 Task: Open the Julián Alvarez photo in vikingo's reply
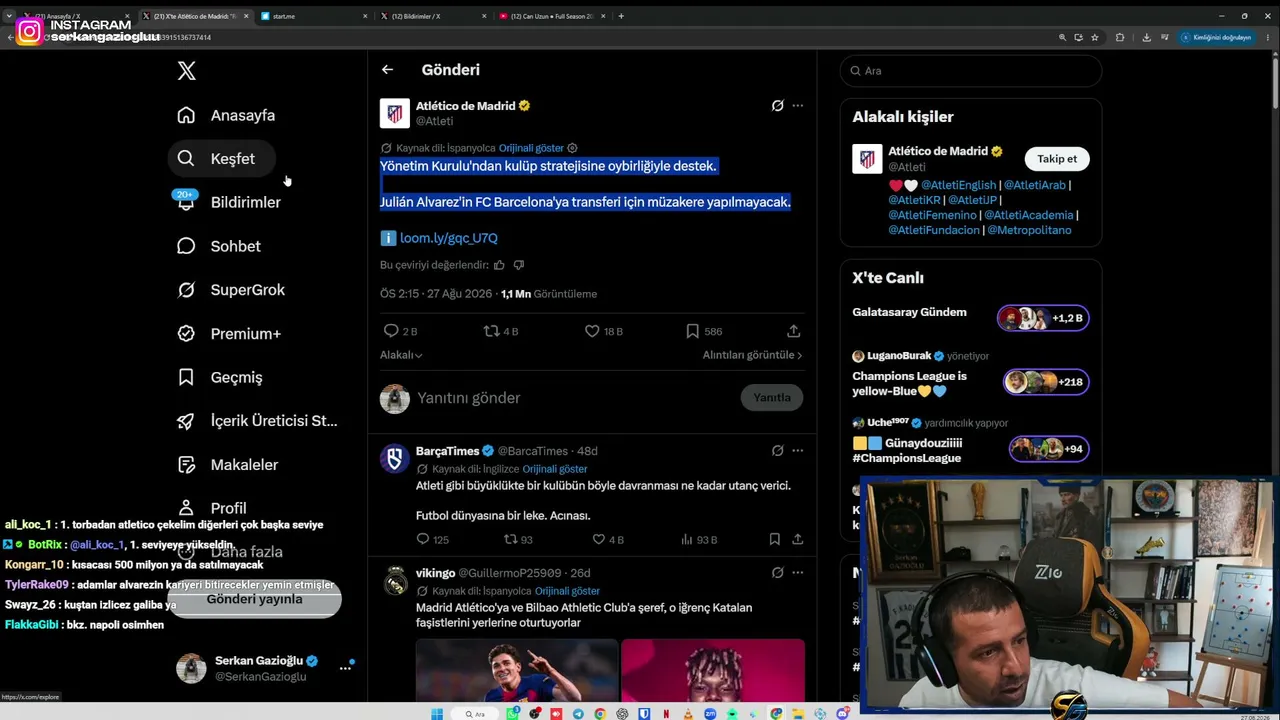pos(517,670)
